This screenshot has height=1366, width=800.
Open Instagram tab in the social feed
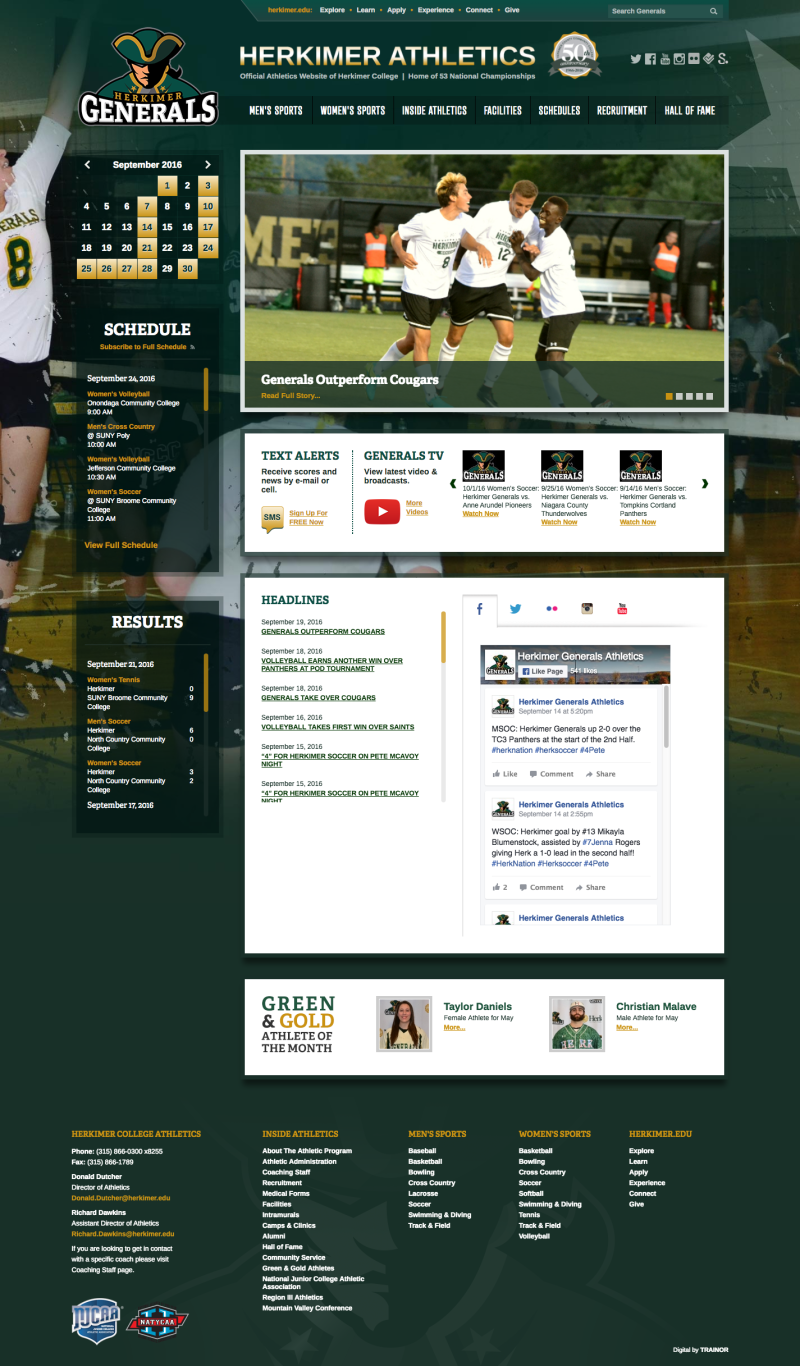588,608
